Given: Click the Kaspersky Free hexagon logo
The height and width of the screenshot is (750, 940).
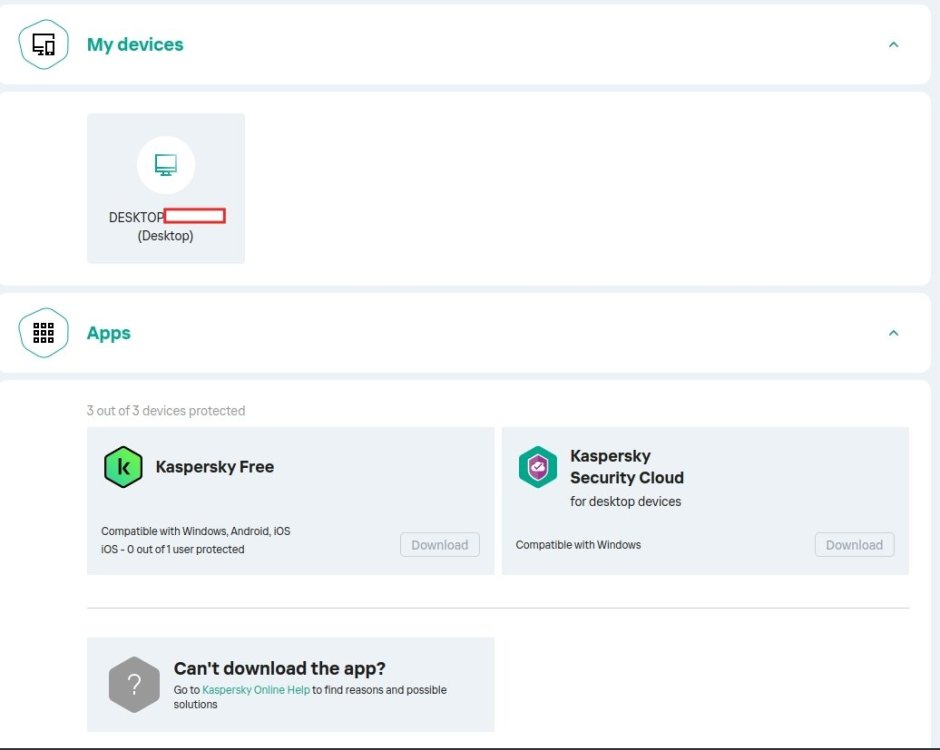Looking at the screenshot, I should tap(123, 466).
